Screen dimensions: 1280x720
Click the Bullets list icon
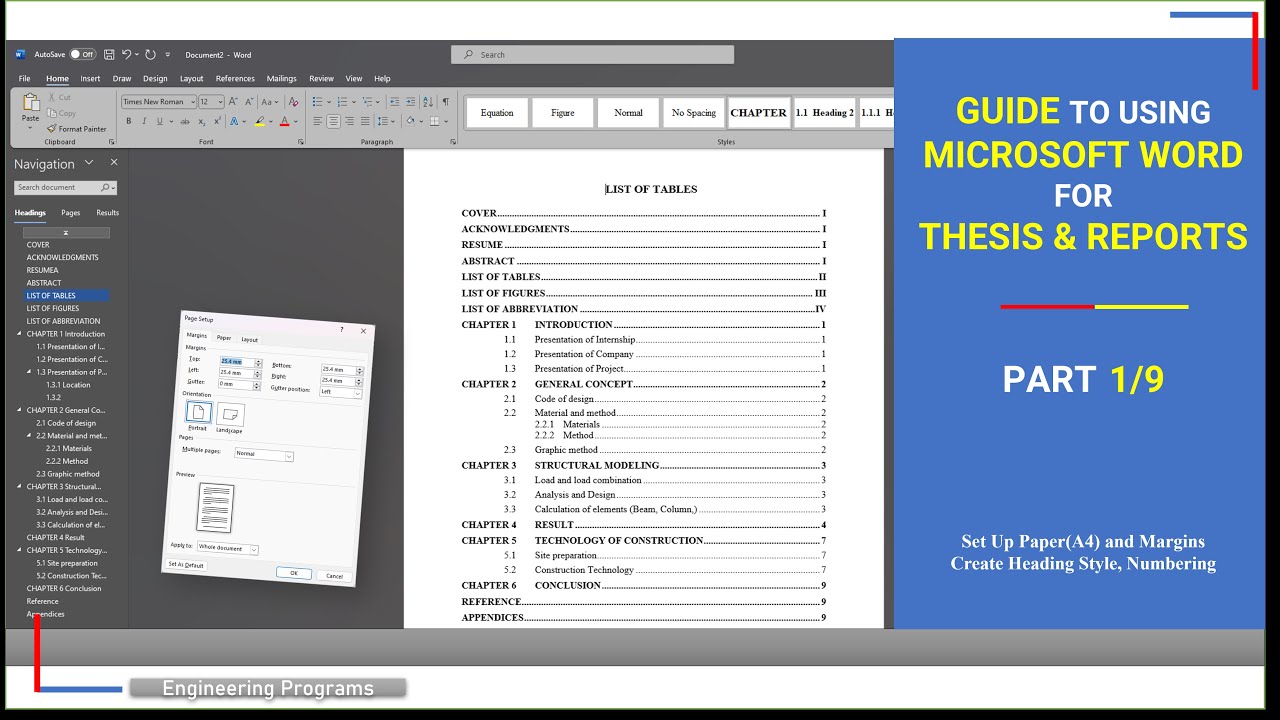pos(317,102)
